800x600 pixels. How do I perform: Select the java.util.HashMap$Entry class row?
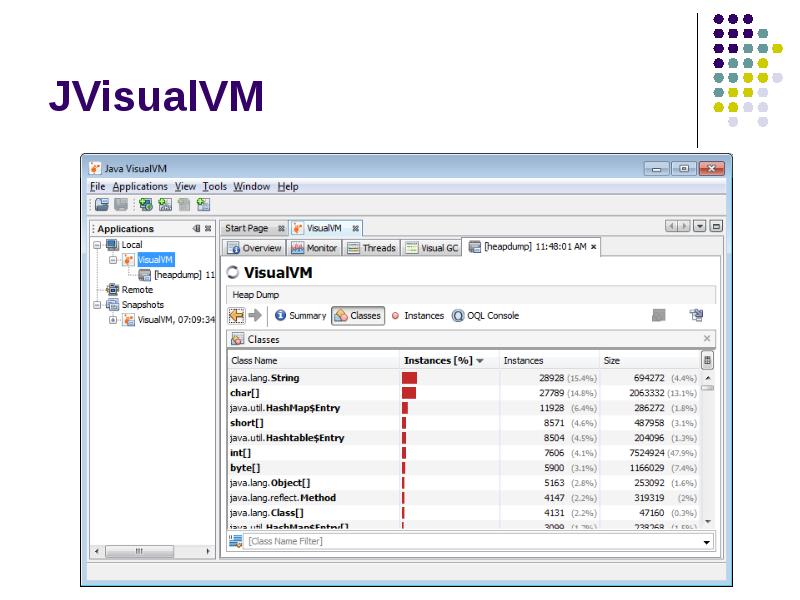(464, 408)
